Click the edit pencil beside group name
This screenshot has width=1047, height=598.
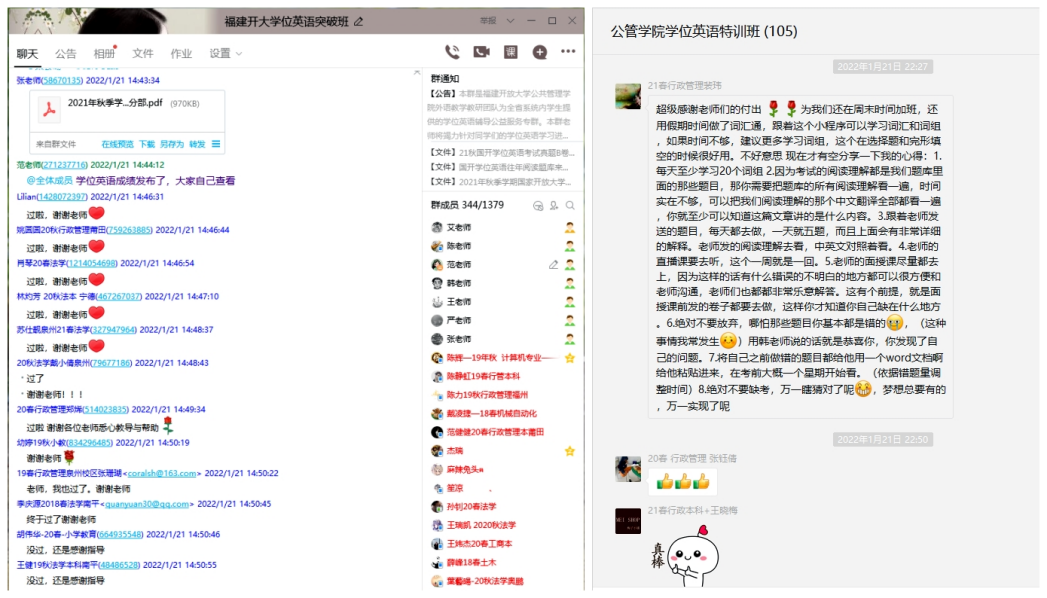(359, 21)
